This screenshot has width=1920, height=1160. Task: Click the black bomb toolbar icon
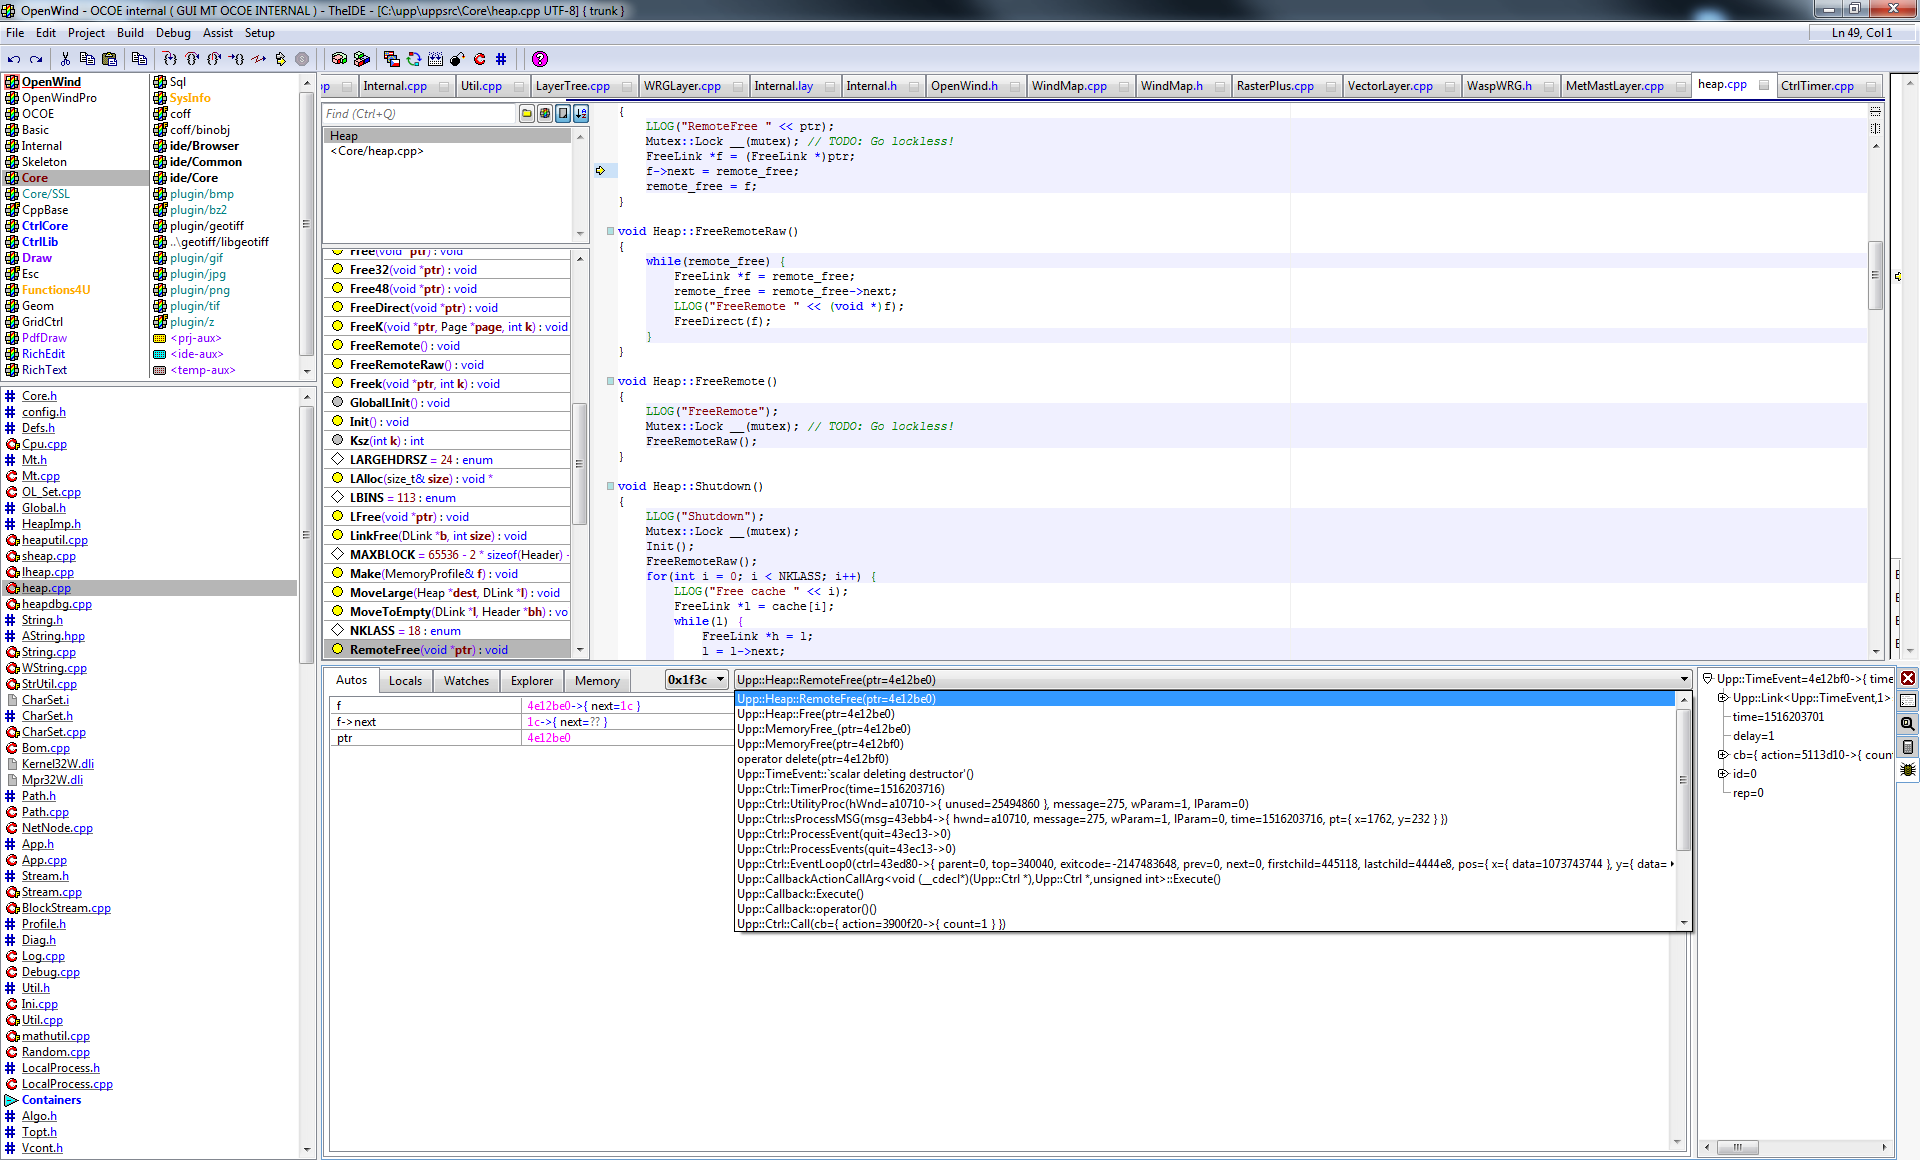click(x=457, y=59)
